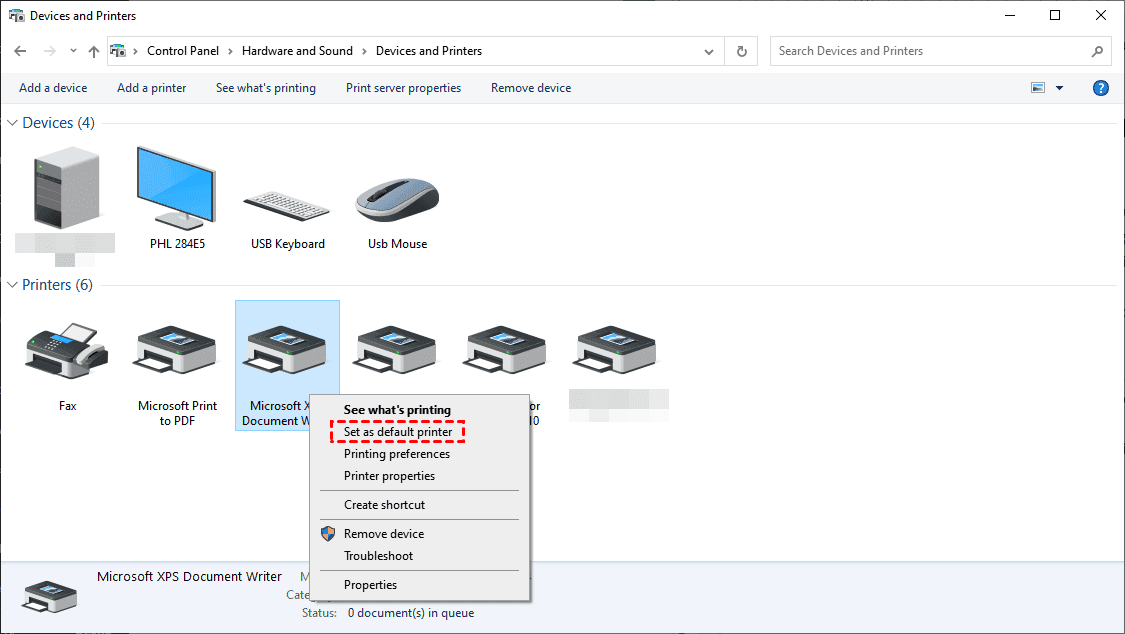Click the Devices and Printers address bar icon
The width and height of the screenshot is (1125, 634).
coord(118,51)
